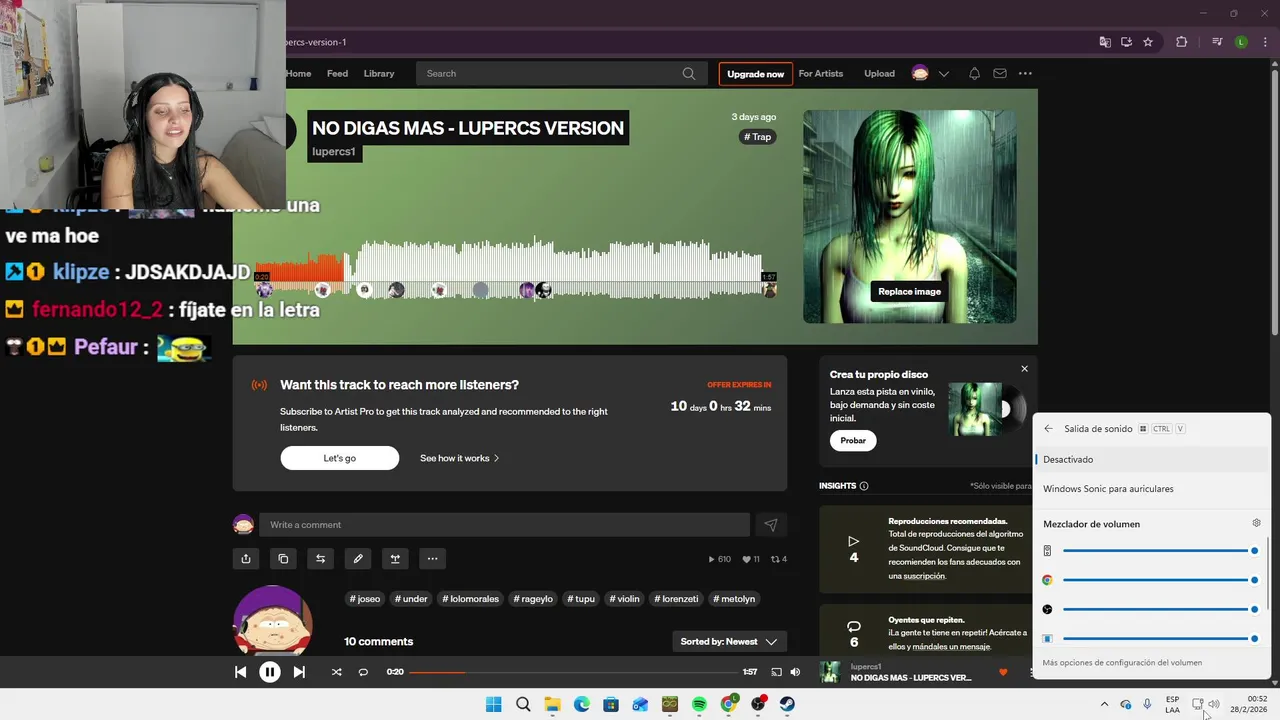This screenshot has width=1280, height=720.
Task: Open Steam from the taskbar
Action: pos(787,704)
